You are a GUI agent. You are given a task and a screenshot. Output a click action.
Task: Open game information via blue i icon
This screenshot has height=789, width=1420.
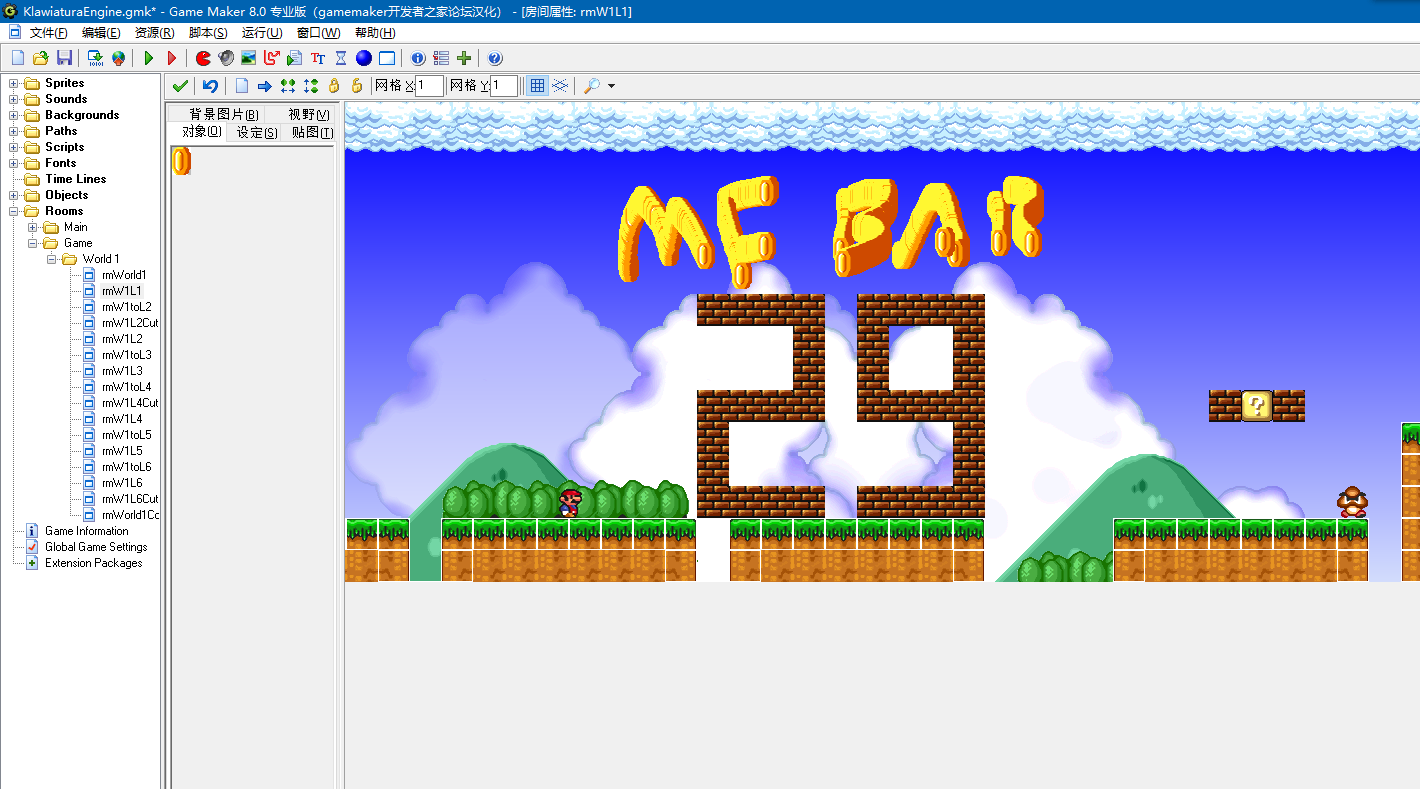point(418,58)
